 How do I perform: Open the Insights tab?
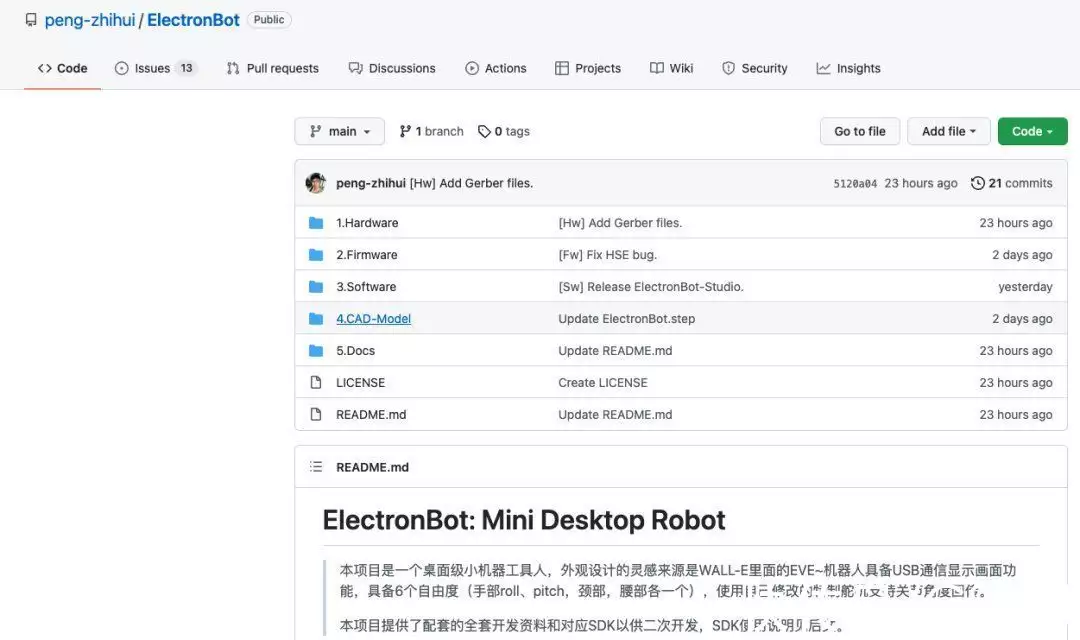click(x=849, y=68)
